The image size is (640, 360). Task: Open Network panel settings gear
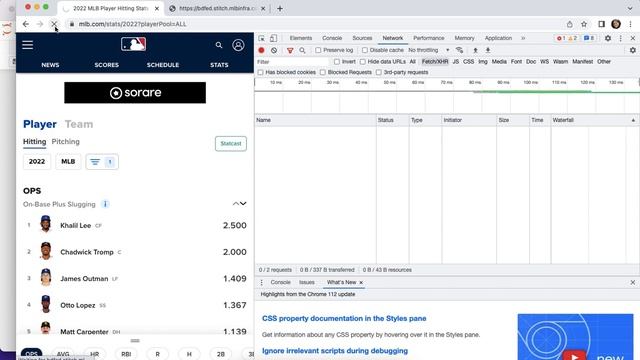[x=633, y=50]
